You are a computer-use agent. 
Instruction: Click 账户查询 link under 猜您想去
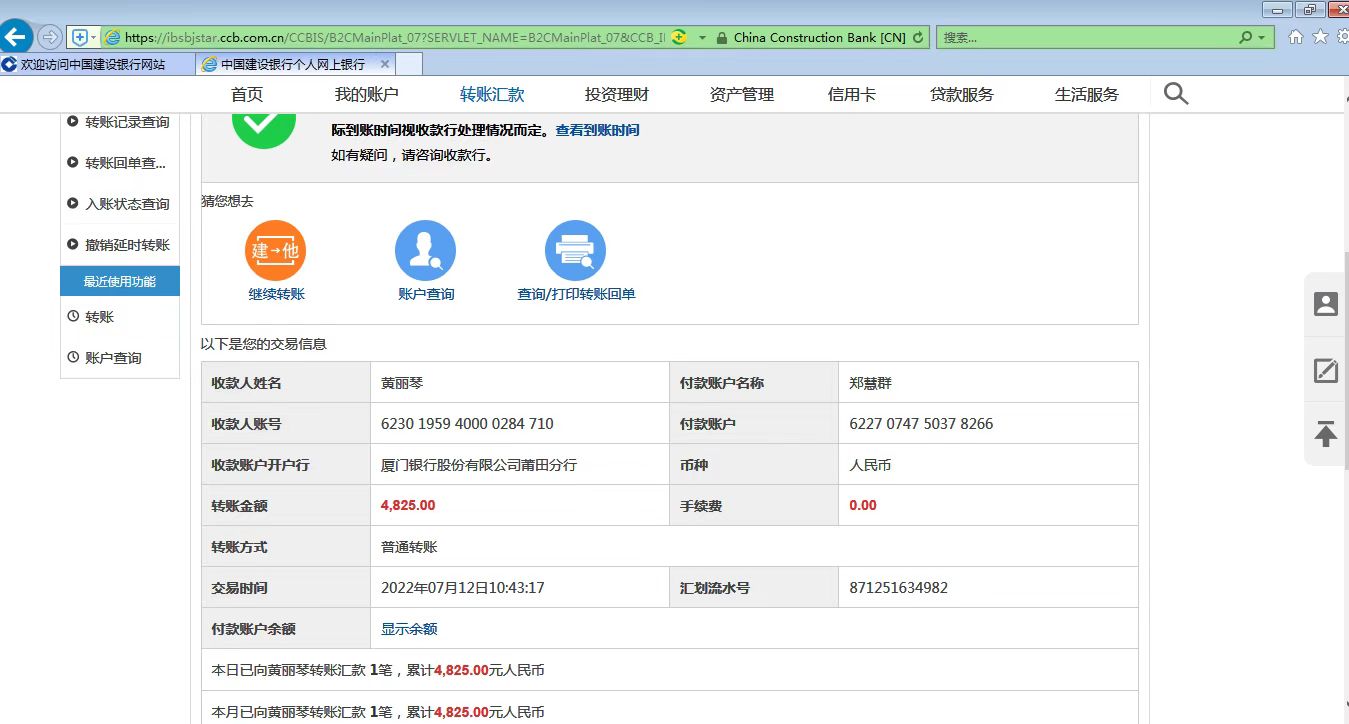pyautogui.click(x=426, y=294)
